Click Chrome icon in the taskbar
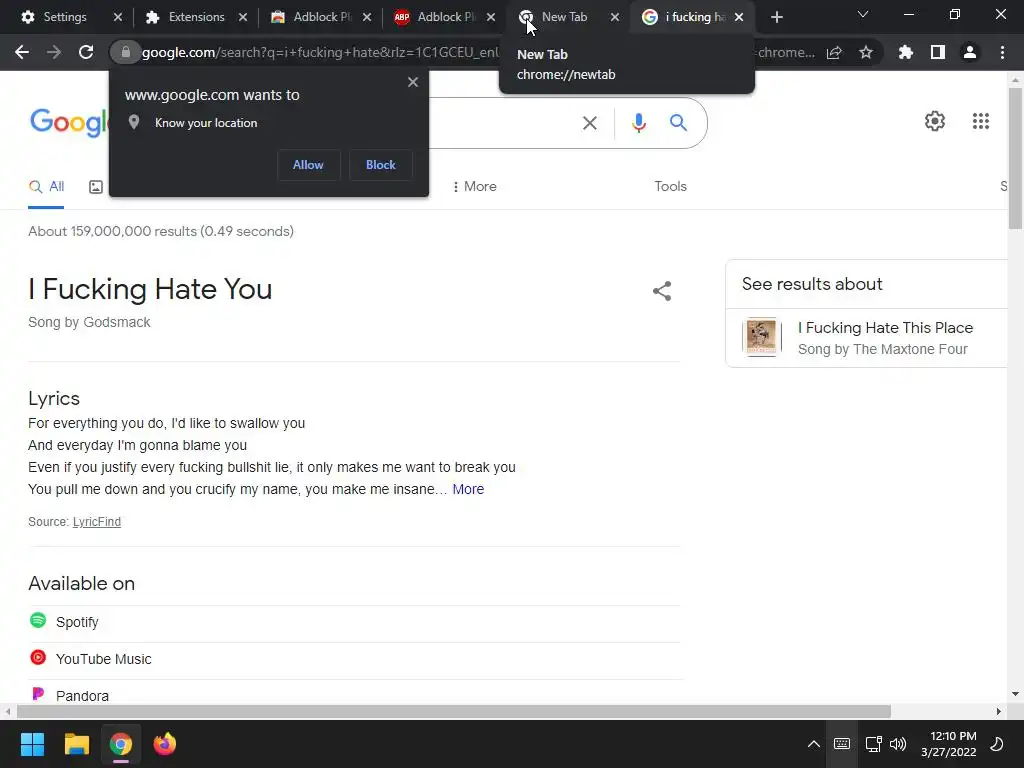This screenshot has width=1024, height=768. click(x=121, y=744)
